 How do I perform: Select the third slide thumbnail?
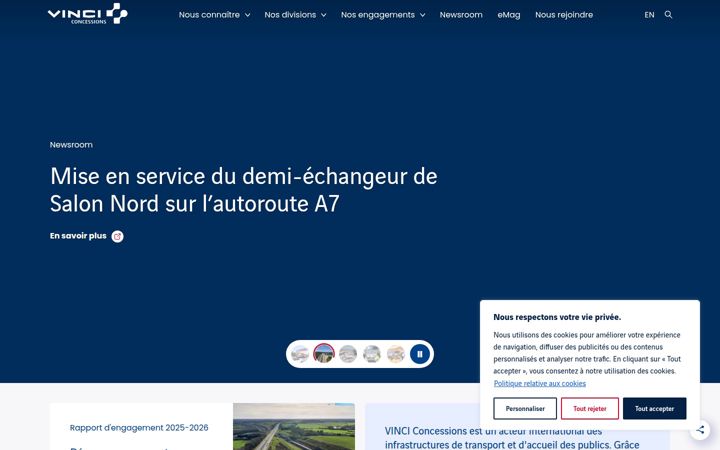coord(348,354)
